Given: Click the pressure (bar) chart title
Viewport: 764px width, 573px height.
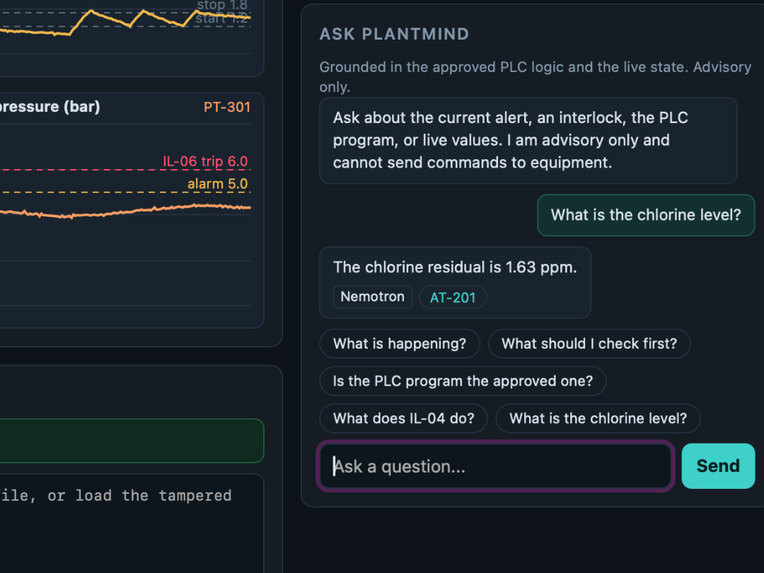Looking at the screenshot, I should click(x=50, y=107).
